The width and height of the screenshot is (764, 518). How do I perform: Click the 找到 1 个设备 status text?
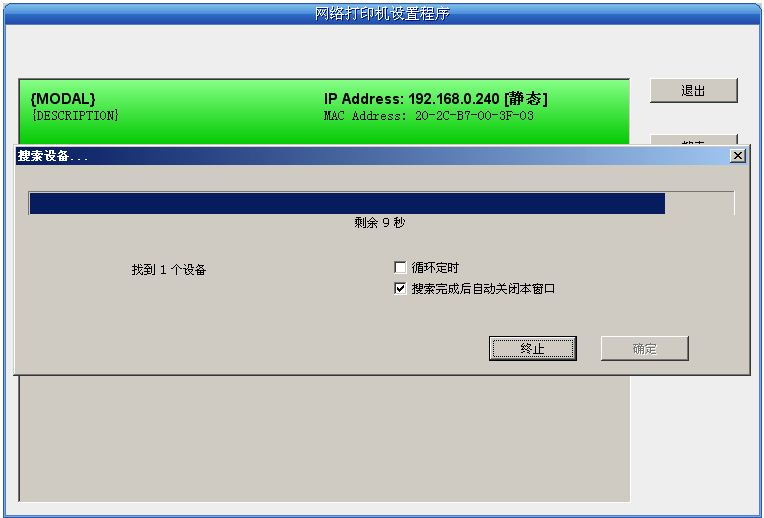click(x=169, y=269)
